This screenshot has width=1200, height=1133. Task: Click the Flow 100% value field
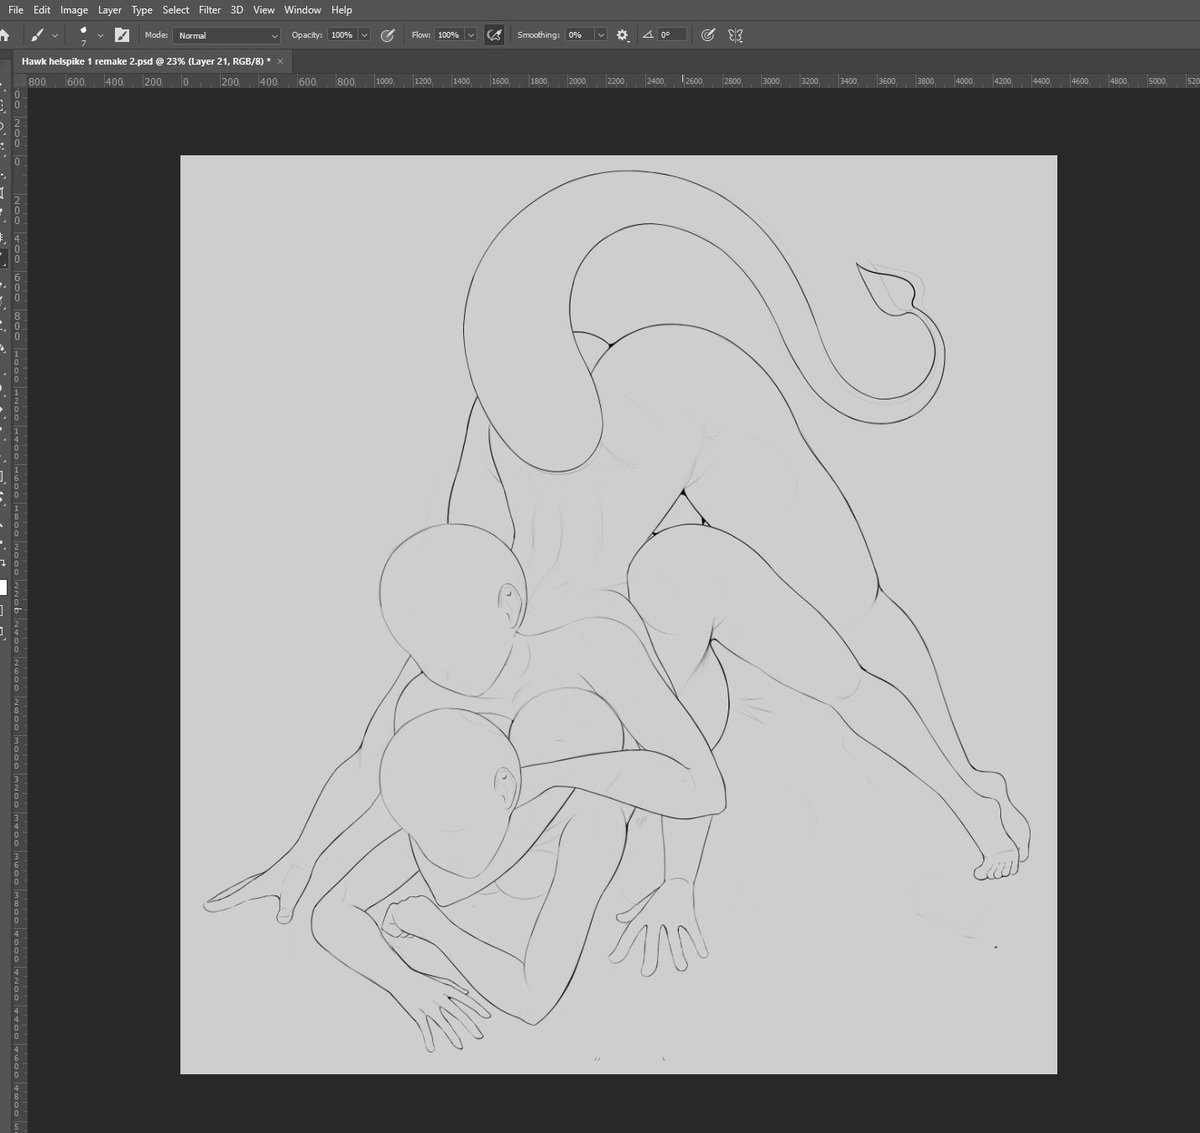448,35
